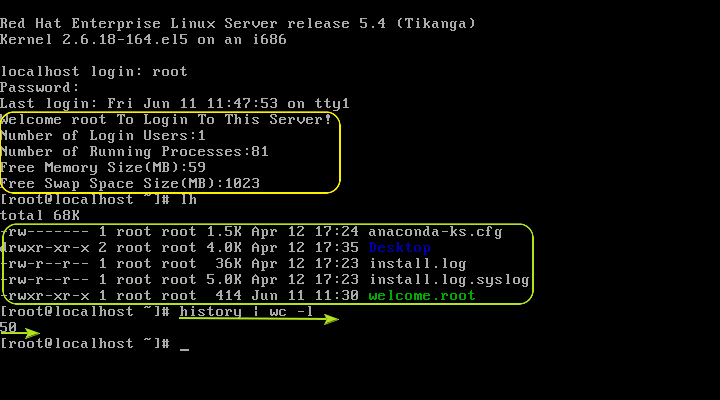Click the 'lh' command after prompt
This screenshot has width=720, height=400.
[x=189, y=199]
